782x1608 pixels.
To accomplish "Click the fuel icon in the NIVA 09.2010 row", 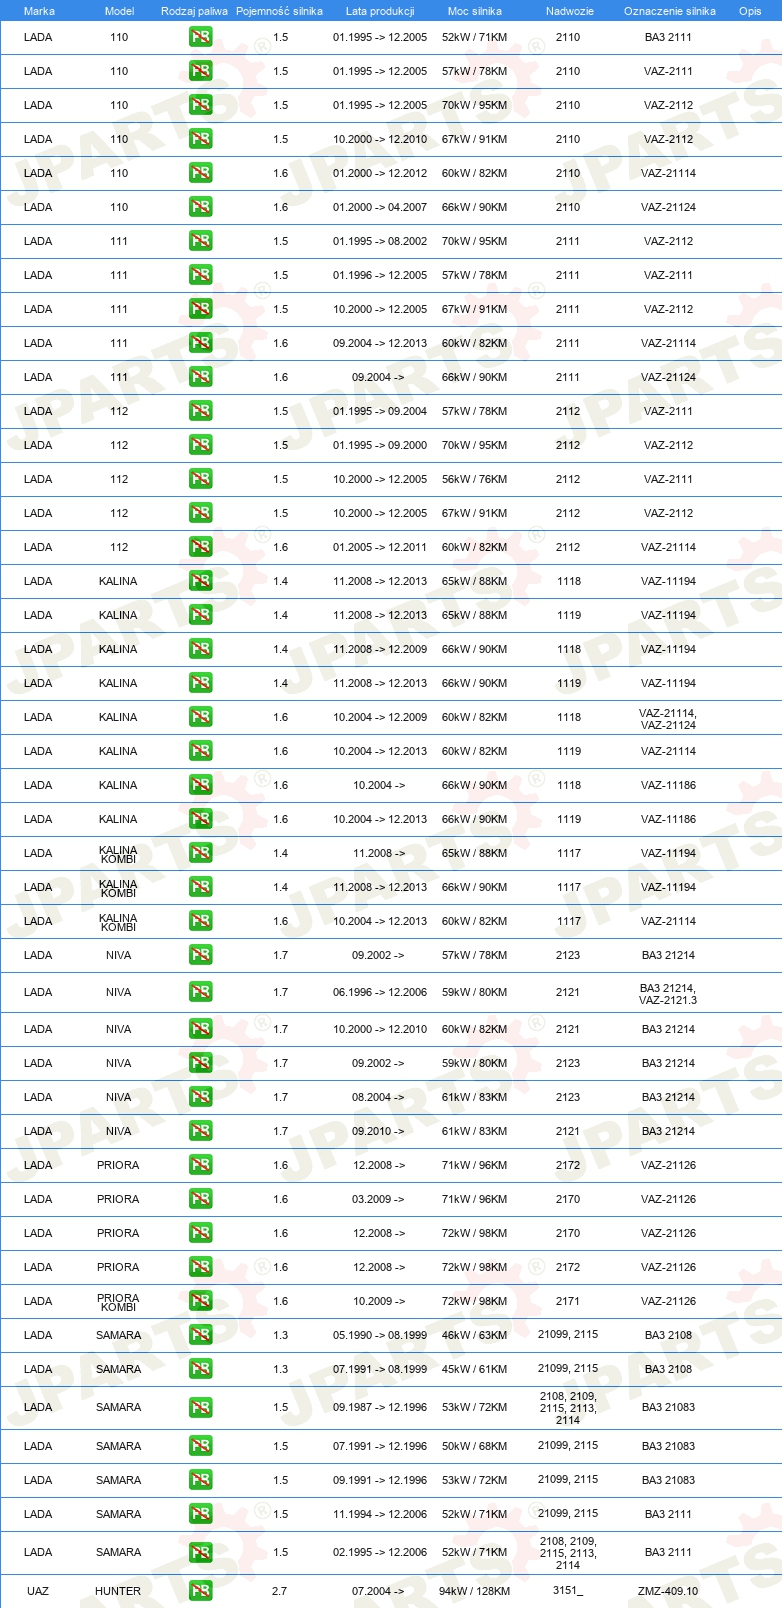I will coord(200,1131).
